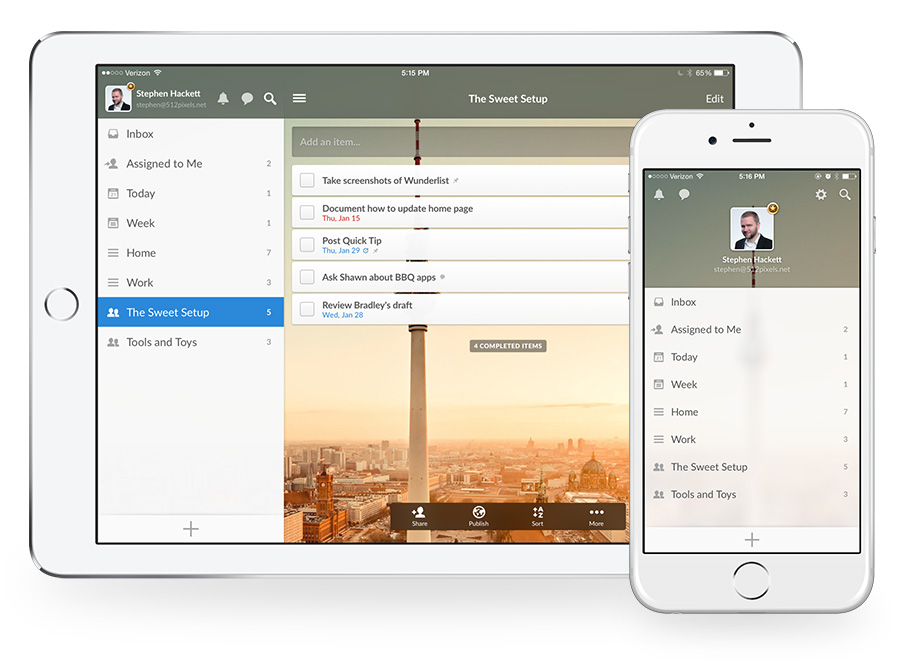This screenshot has width=914, height=669.
Task: Tap Stephen Hackett profile photo on iPhone
Action: [x=752, y=228]
